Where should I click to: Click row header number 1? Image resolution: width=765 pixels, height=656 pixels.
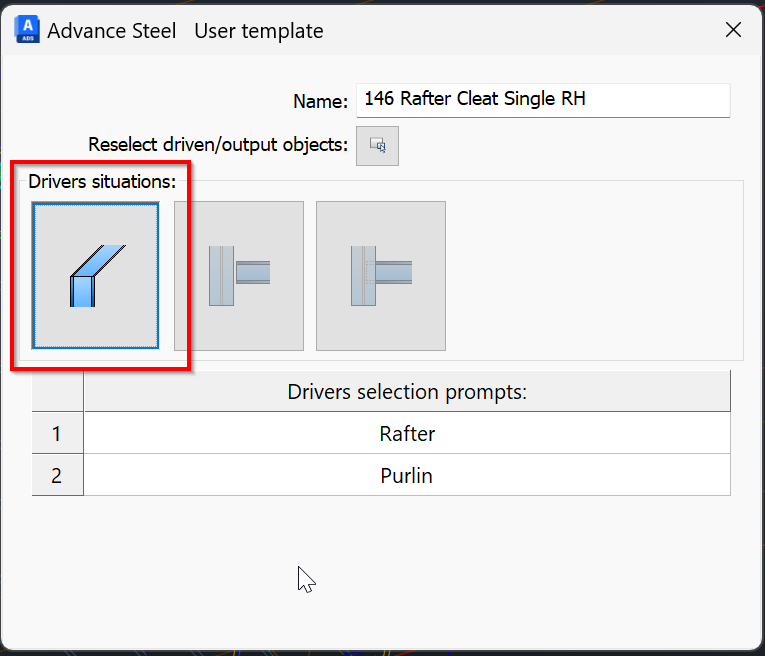pyautogui.click(x=57, y=434)
